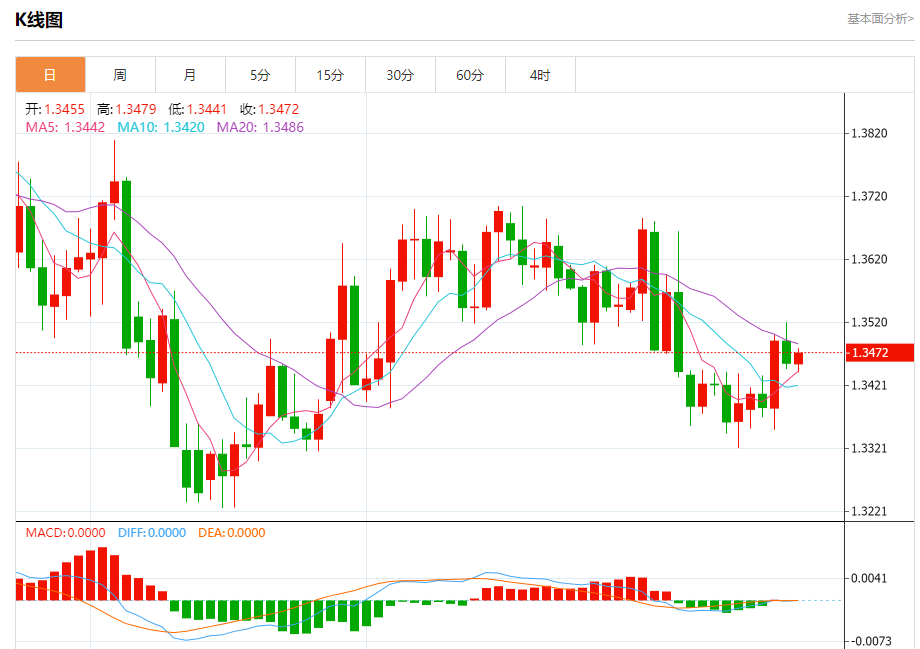The image size is (920, 649).
Task: Click the 1.3520 price axis label
Action: click(x=870, y=322)
